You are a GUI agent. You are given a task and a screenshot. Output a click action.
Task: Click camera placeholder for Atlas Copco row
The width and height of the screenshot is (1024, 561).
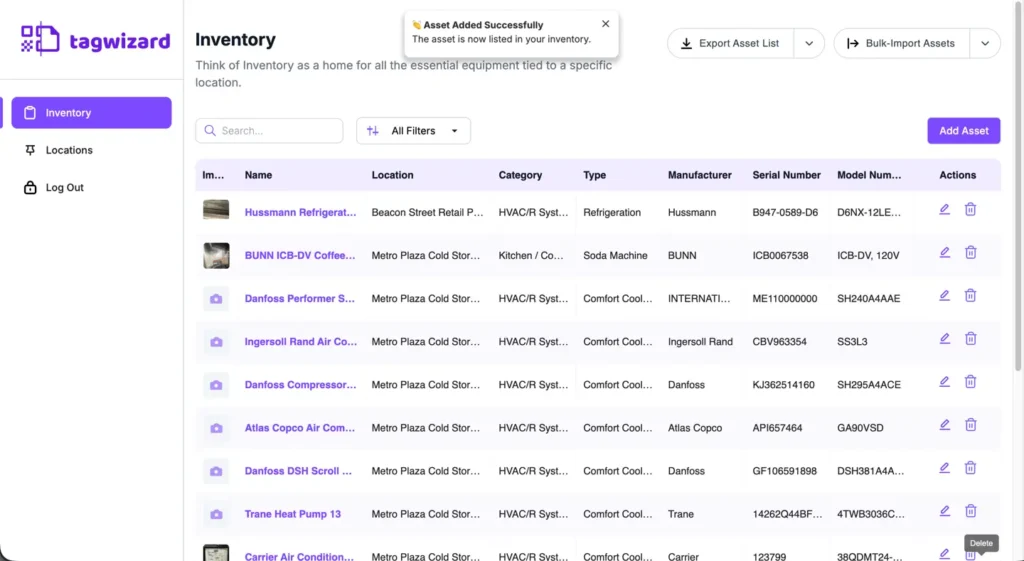[x=216, y=428]
